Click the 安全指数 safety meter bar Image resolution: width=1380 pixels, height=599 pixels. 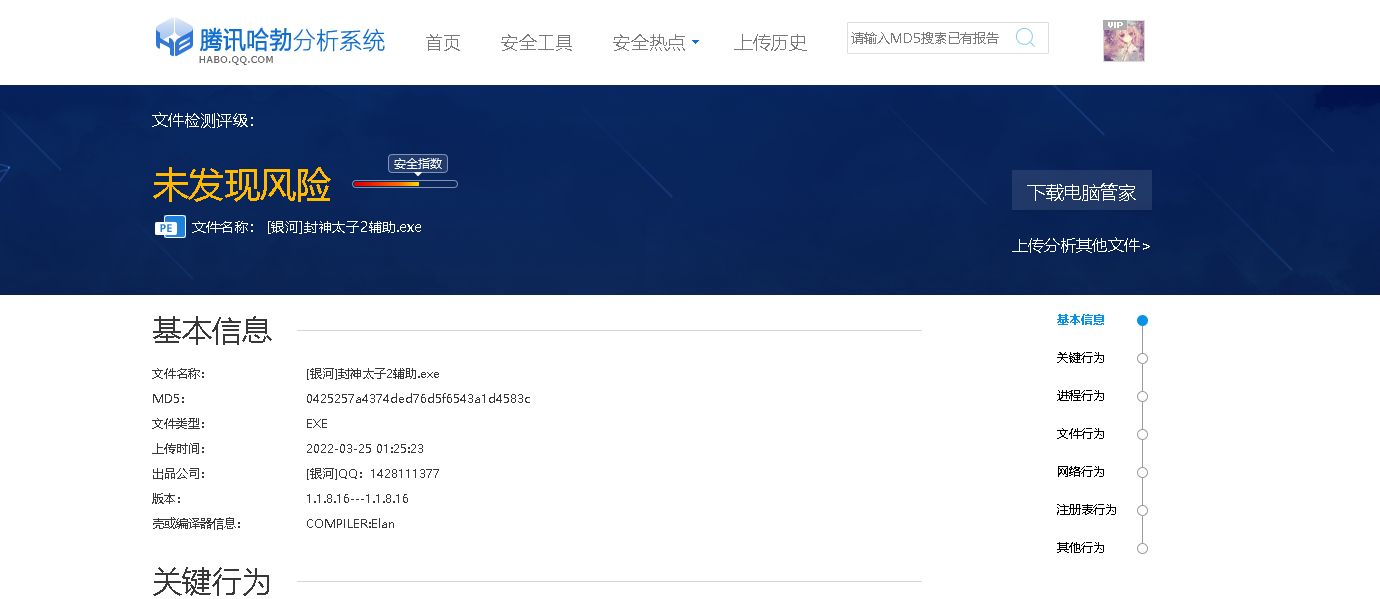(x=404, y=184)
